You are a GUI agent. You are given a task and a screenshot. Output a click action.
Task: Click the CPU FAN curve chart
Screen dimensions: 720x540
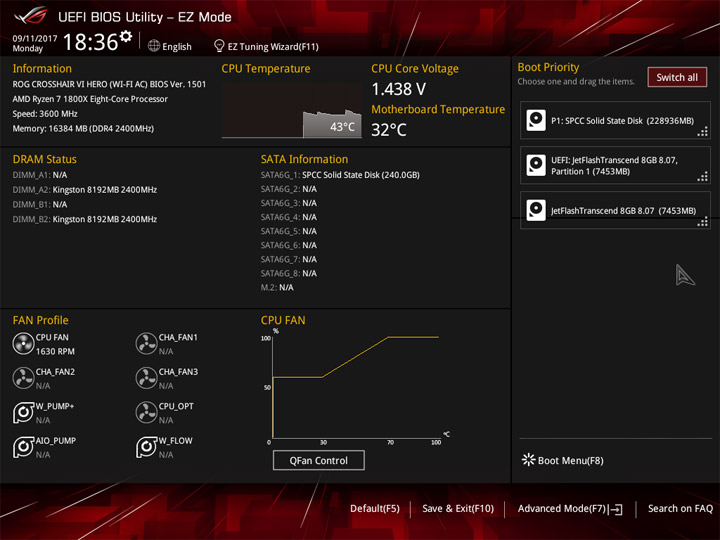356,388
